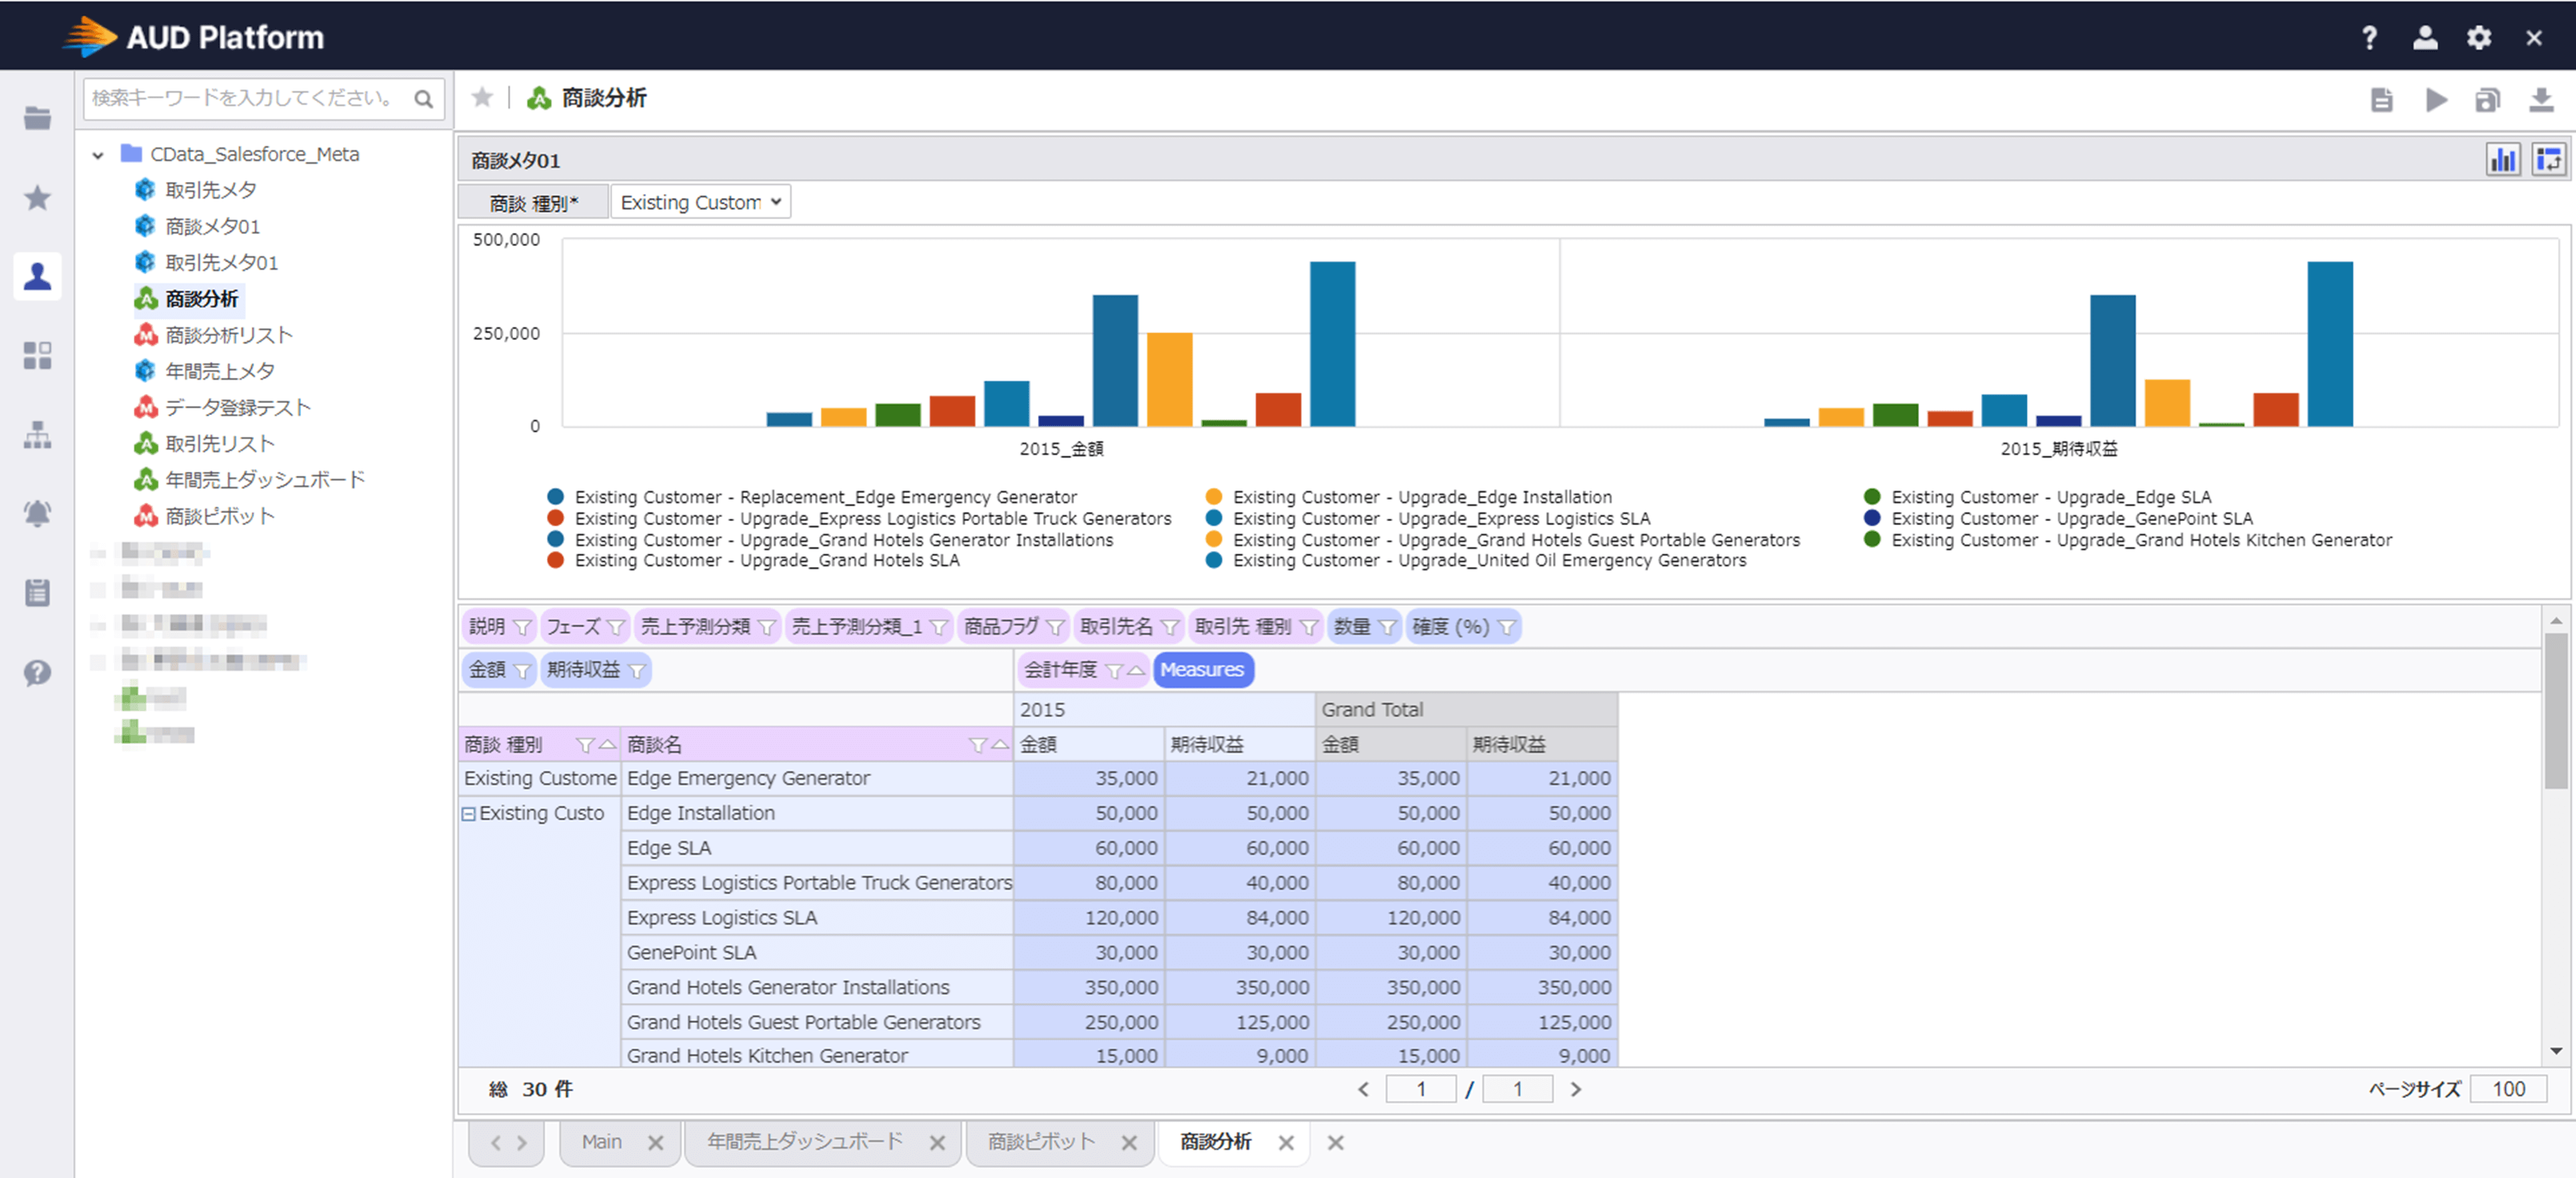Click the help question mark in header
This screenshot has height=1178, width=2576.
click(2369, 38)
